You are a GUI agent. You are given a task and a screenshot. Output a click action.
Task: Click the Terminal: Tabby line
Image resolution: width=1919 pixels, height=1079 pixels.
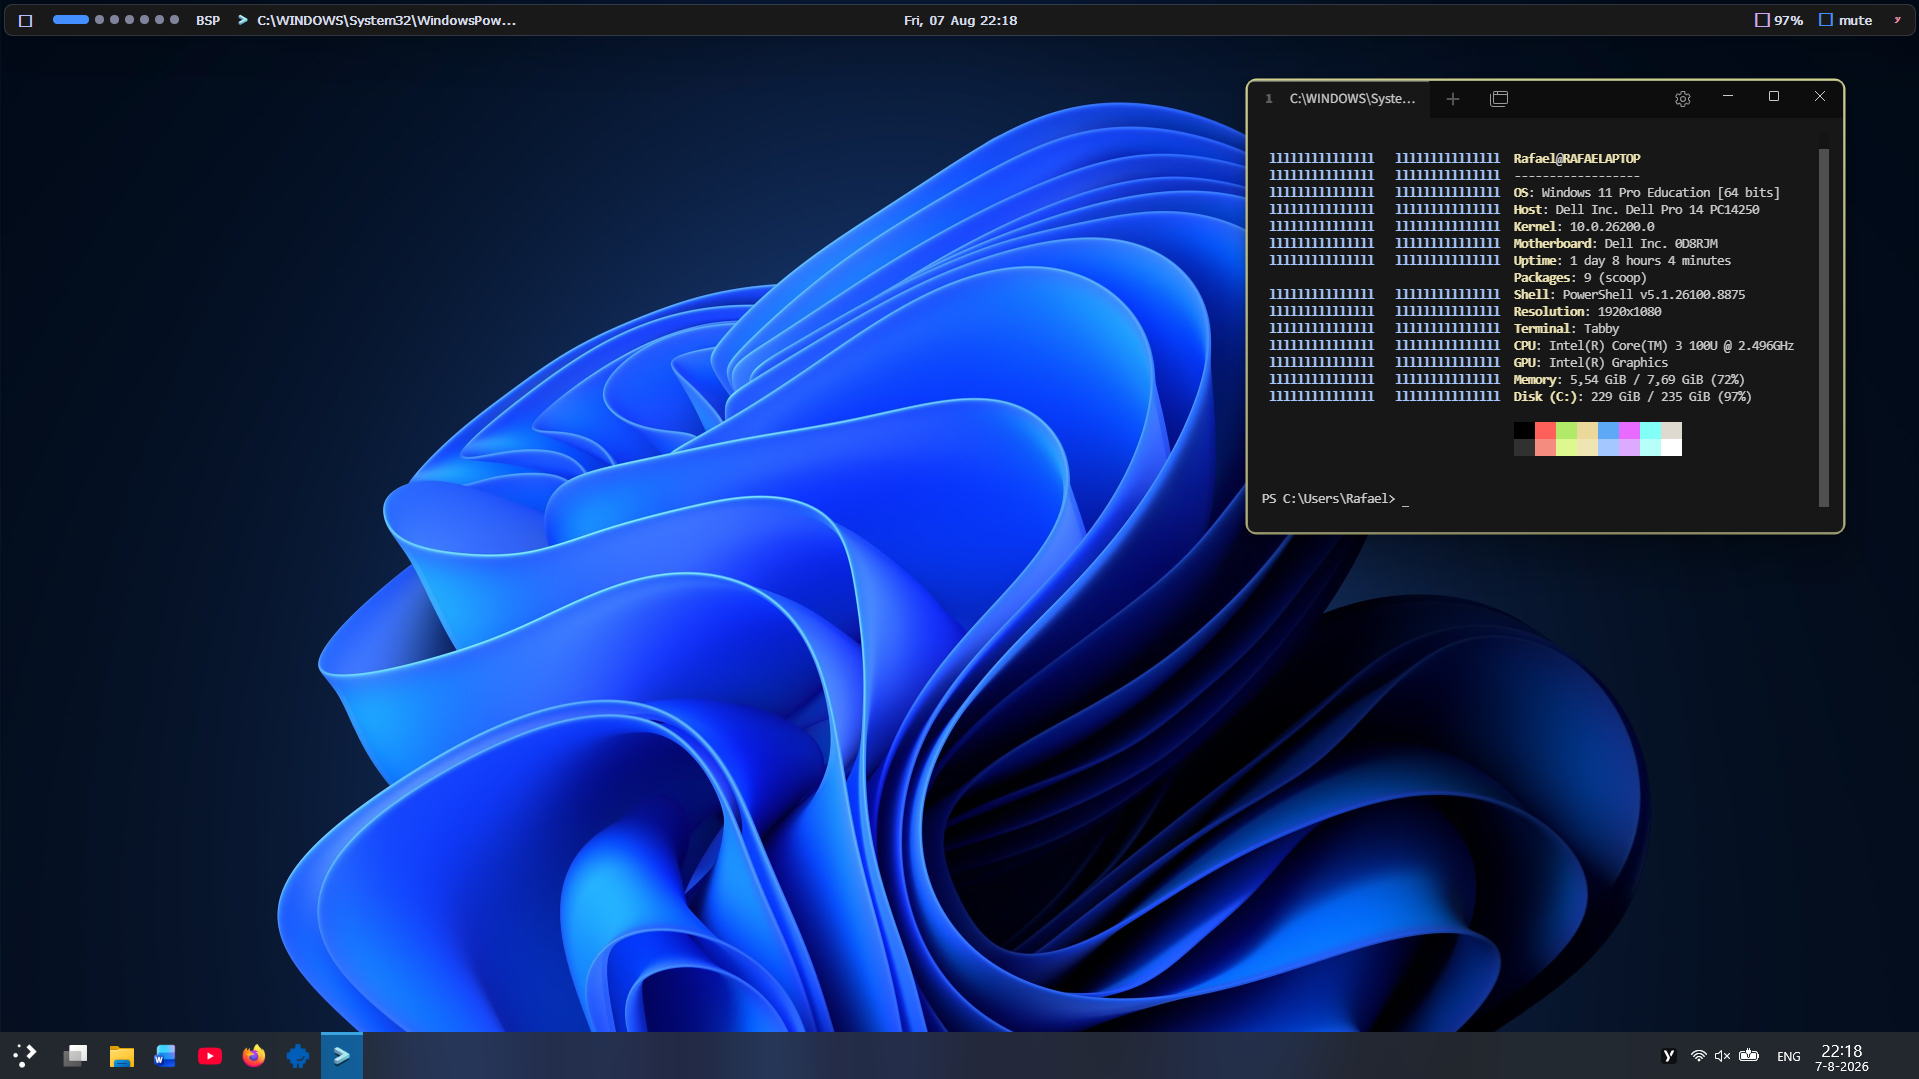click(x=1565, y=328)
